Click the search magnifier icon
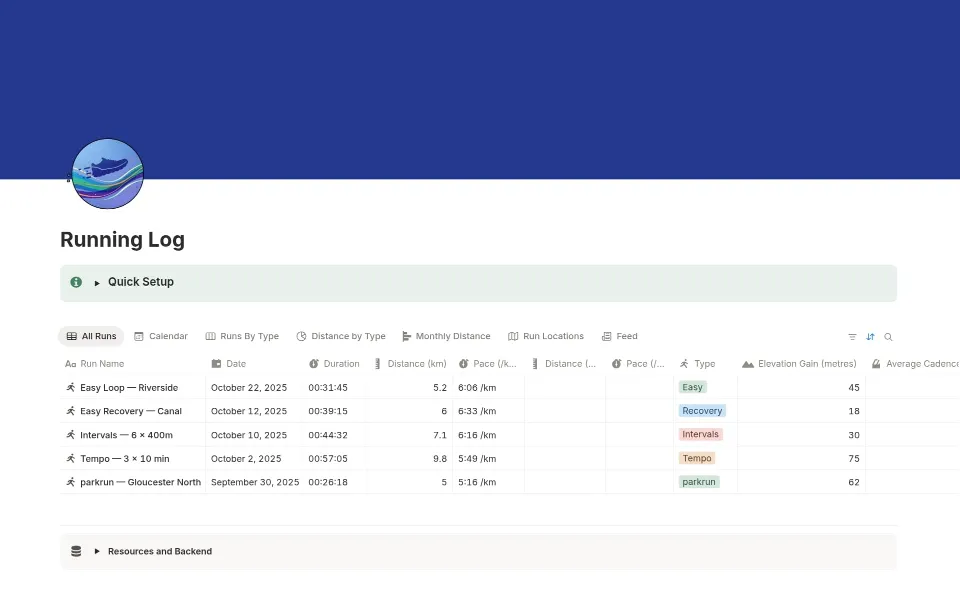The height and width of the screenshot is (600, 960). [x=888, y=337]
